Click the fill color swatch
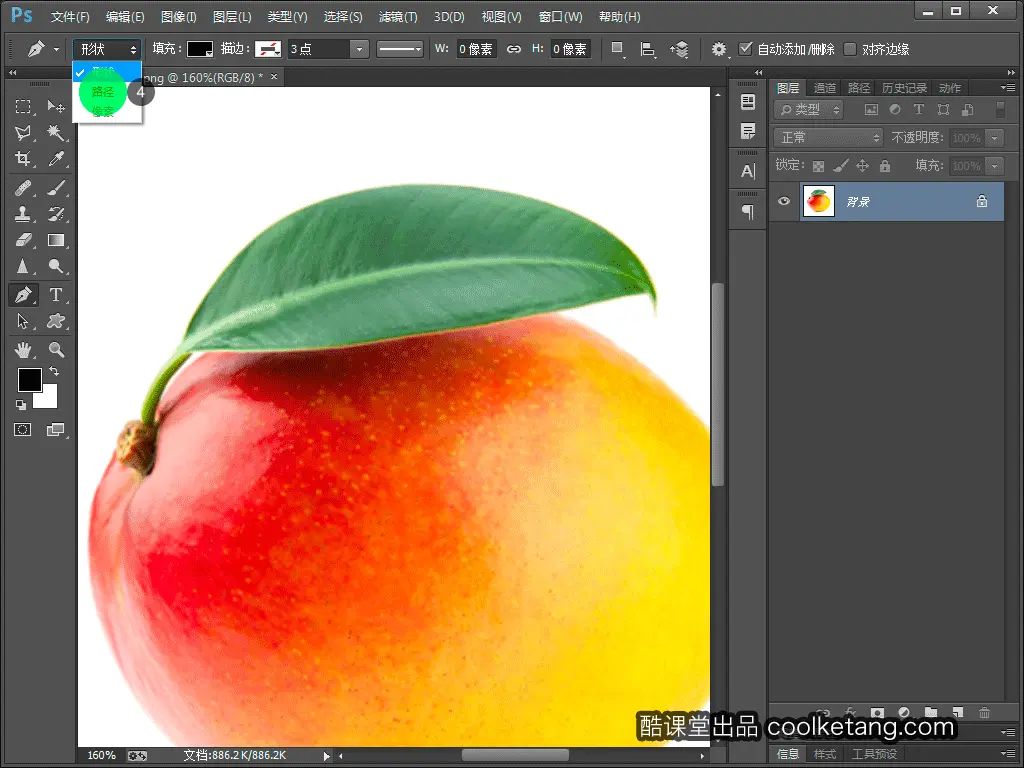Viewport: 1024px width, 768px height. coord(200,49)
